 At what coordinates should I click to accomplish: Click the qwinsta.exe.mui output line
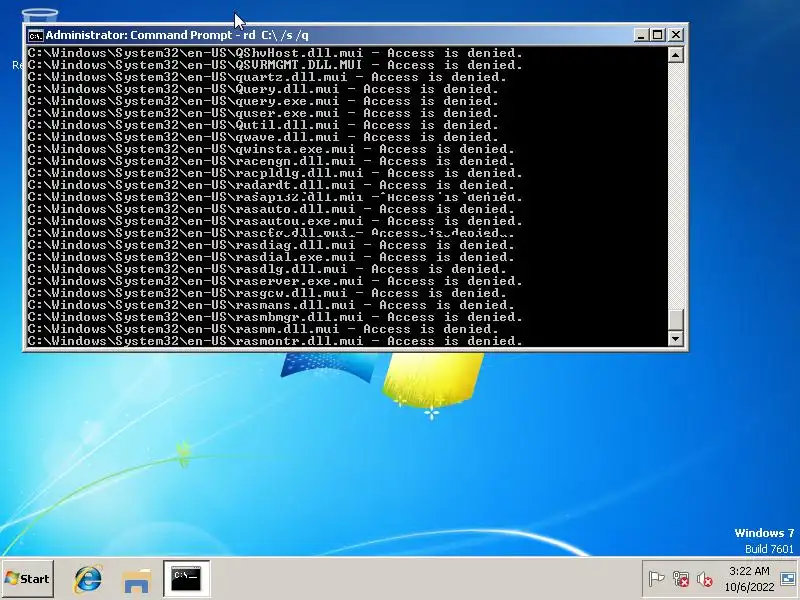click(271, 149)
